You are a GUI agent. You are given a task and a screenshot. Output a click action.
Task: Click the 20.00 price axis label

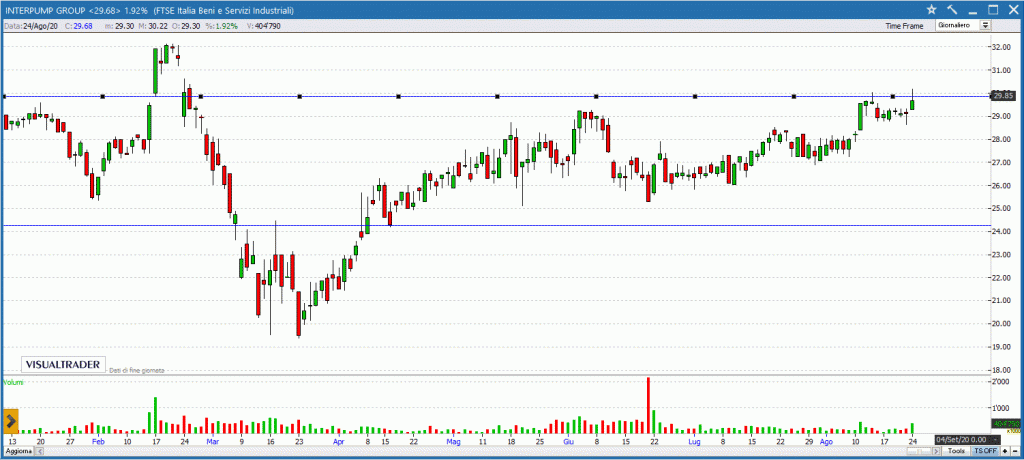click(x=1001, y=323)
